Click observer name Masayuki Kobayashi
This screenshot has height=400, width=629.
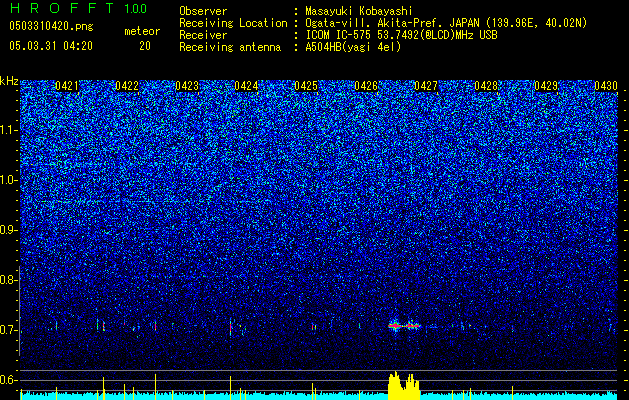click(359, 11)
